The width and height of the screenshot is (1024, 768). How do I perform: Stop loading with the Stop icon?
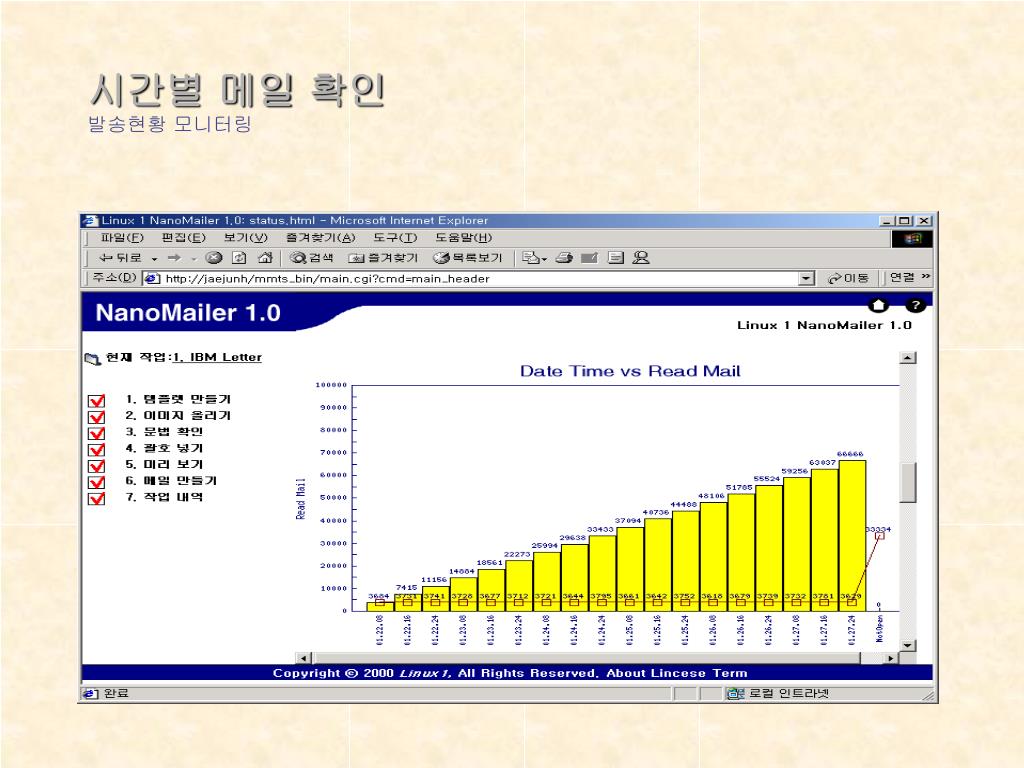tap(214, 258)
